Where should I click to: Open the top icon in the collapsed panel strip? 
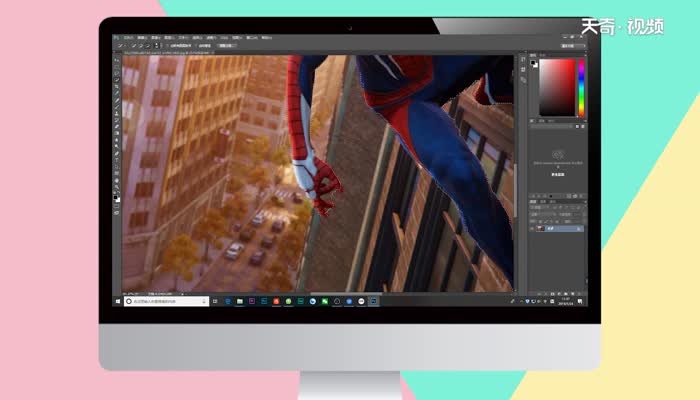click(523, 59)
